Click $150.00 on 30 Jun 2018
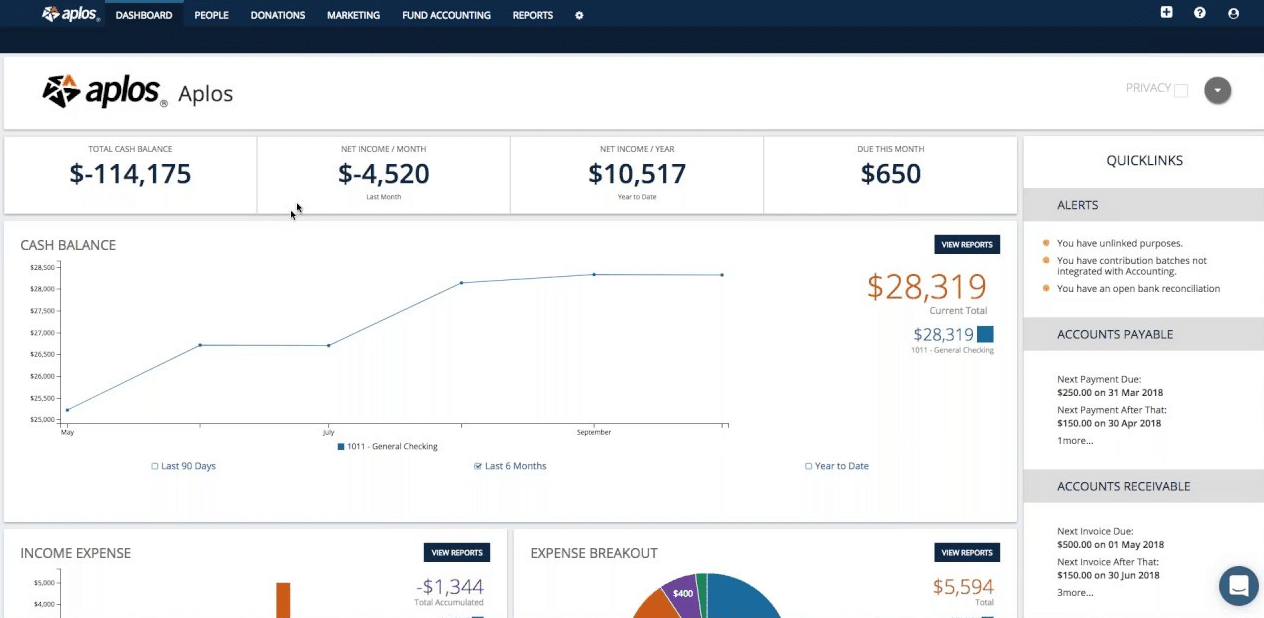1264x618 pixels. click(1109, 575)
